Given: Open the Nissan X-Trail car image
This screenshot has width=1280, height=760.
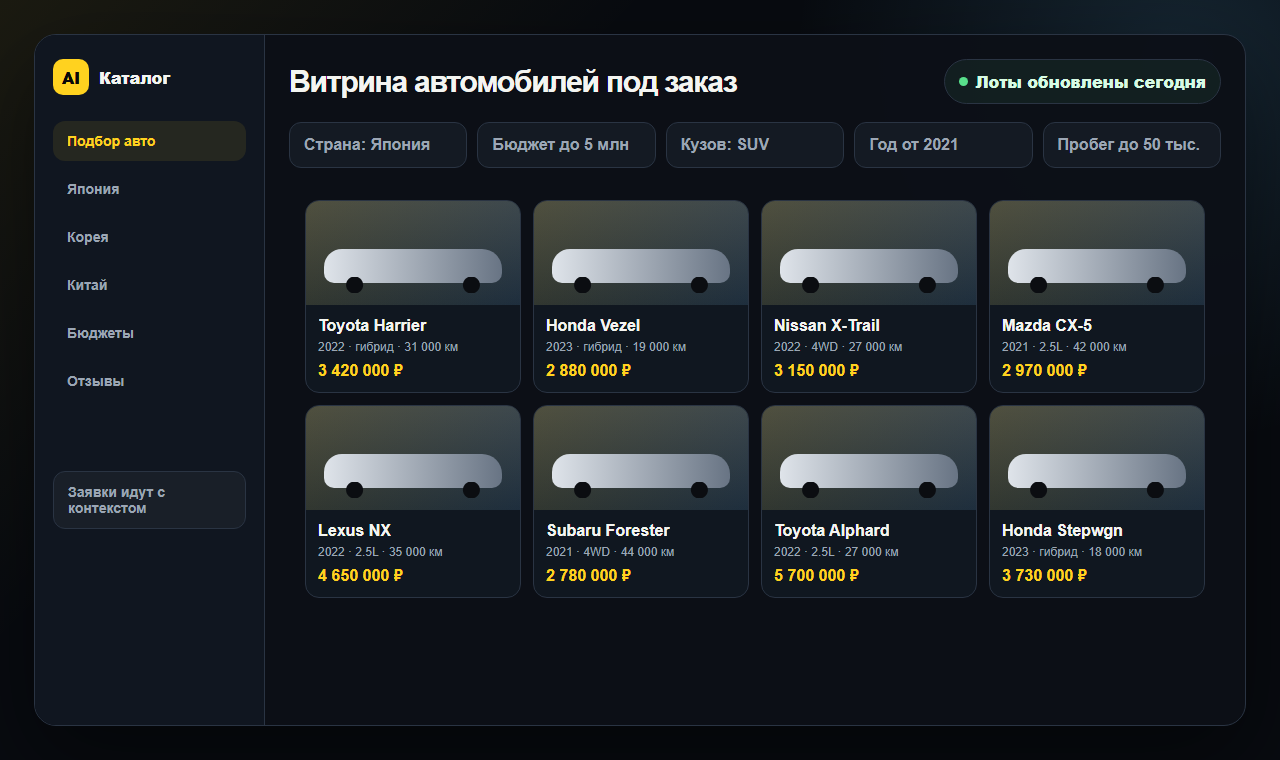Looking at the screenshot, I should click(x=869, y=253).
